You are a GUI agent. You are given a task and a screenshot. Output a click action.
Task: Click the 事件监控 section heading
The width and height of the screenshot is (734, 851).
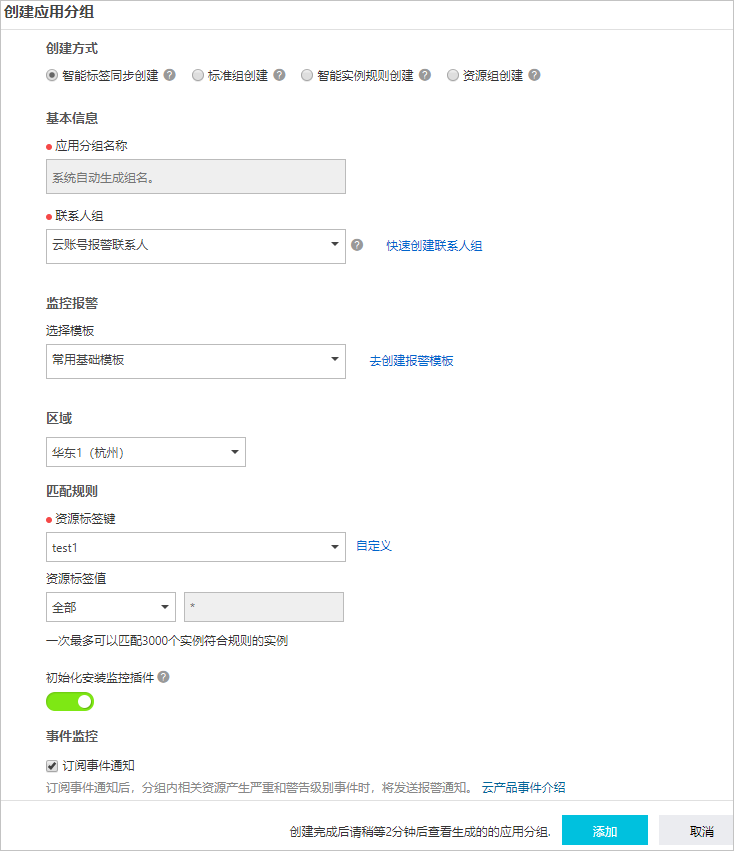(72, 736)
